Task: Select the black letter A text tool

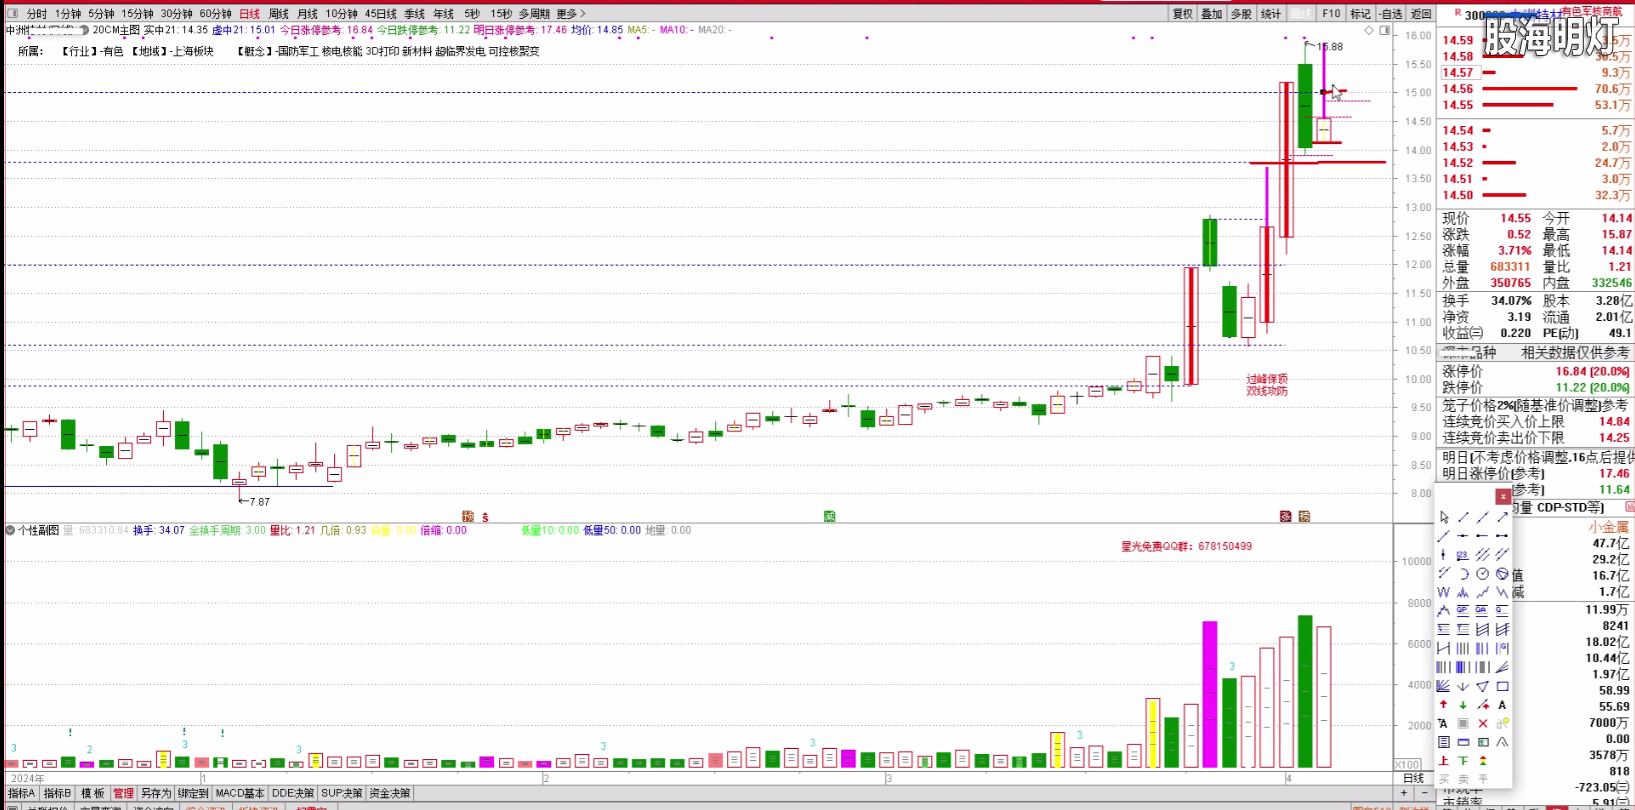Action: click(x=1502, y=704)
